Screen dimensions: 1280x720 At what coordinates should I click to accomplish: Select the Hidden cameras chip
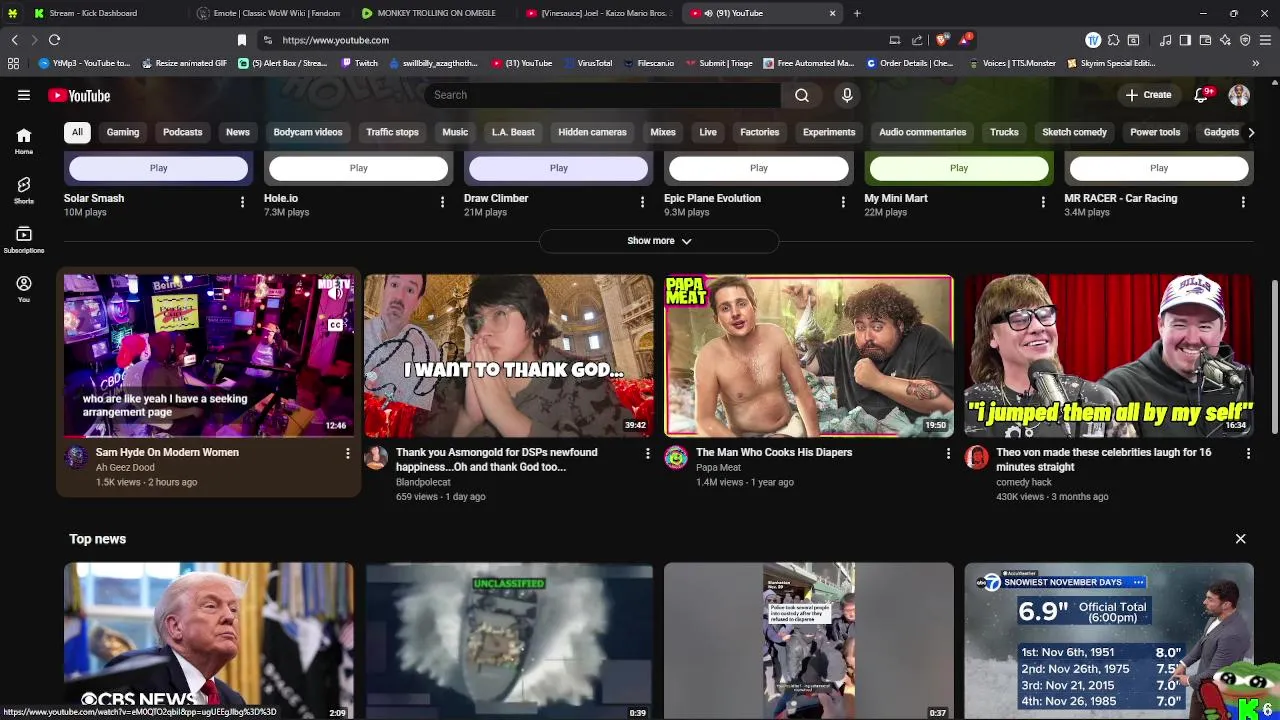pos(592,132)
